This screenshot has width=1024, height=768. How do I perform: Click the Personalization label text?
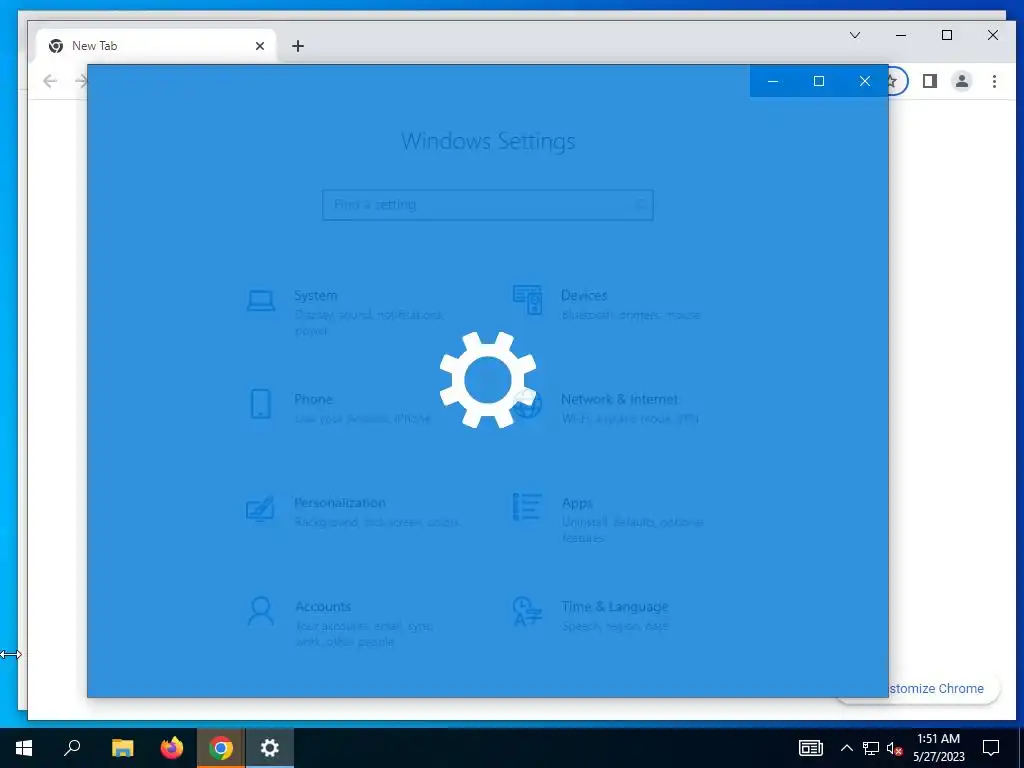[x=340, y=503]
